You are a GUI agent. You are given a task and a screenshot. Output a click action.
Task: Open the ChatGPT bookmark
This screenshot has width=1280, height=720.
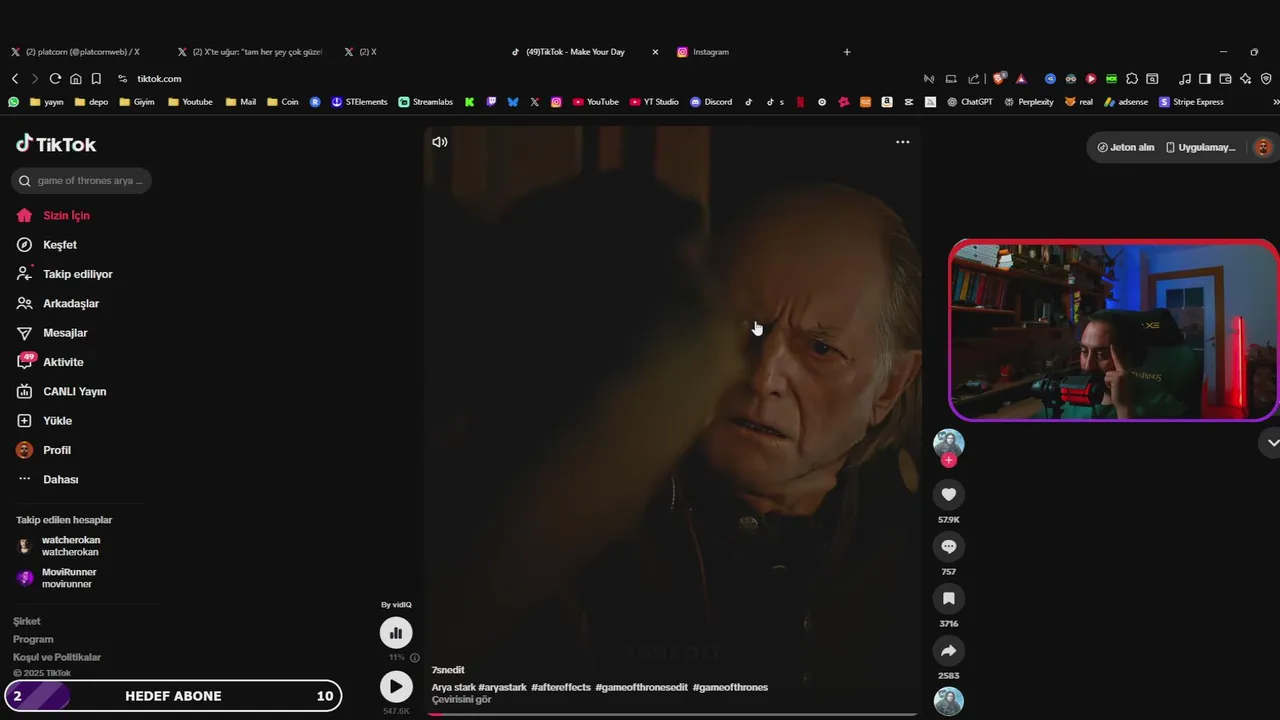coord(970,102)
